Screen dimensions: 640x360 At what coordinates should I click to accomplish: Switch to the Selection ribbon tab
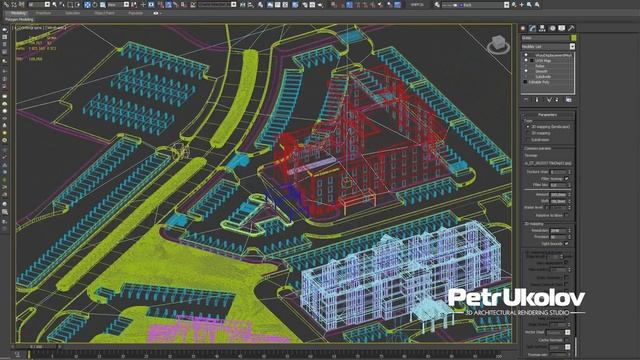point(73,13)
